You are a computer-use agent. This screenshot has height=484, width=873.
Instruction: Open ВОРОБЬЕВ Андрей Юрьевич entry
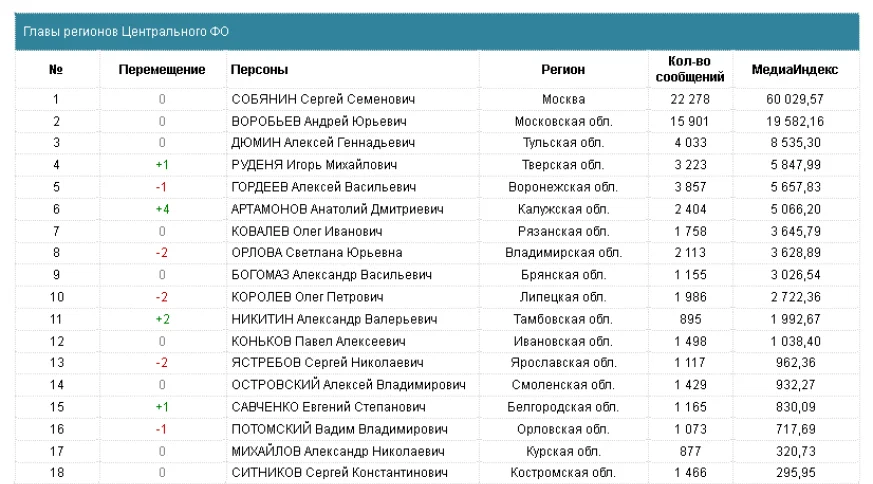point(319,122)
